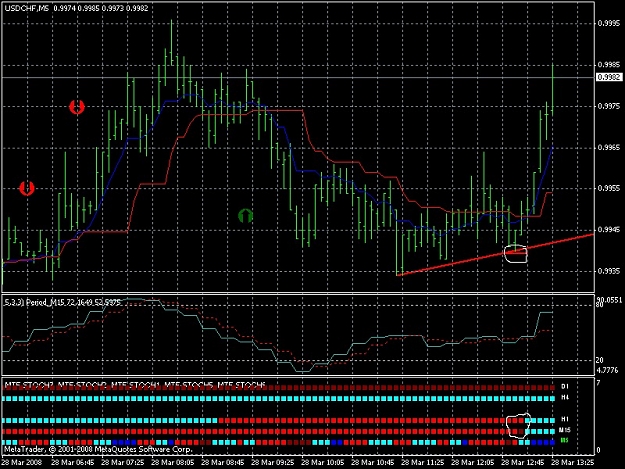Click the 0.9995 price axis label
This screenshot has height=469, width=625.
pos(609,24)
